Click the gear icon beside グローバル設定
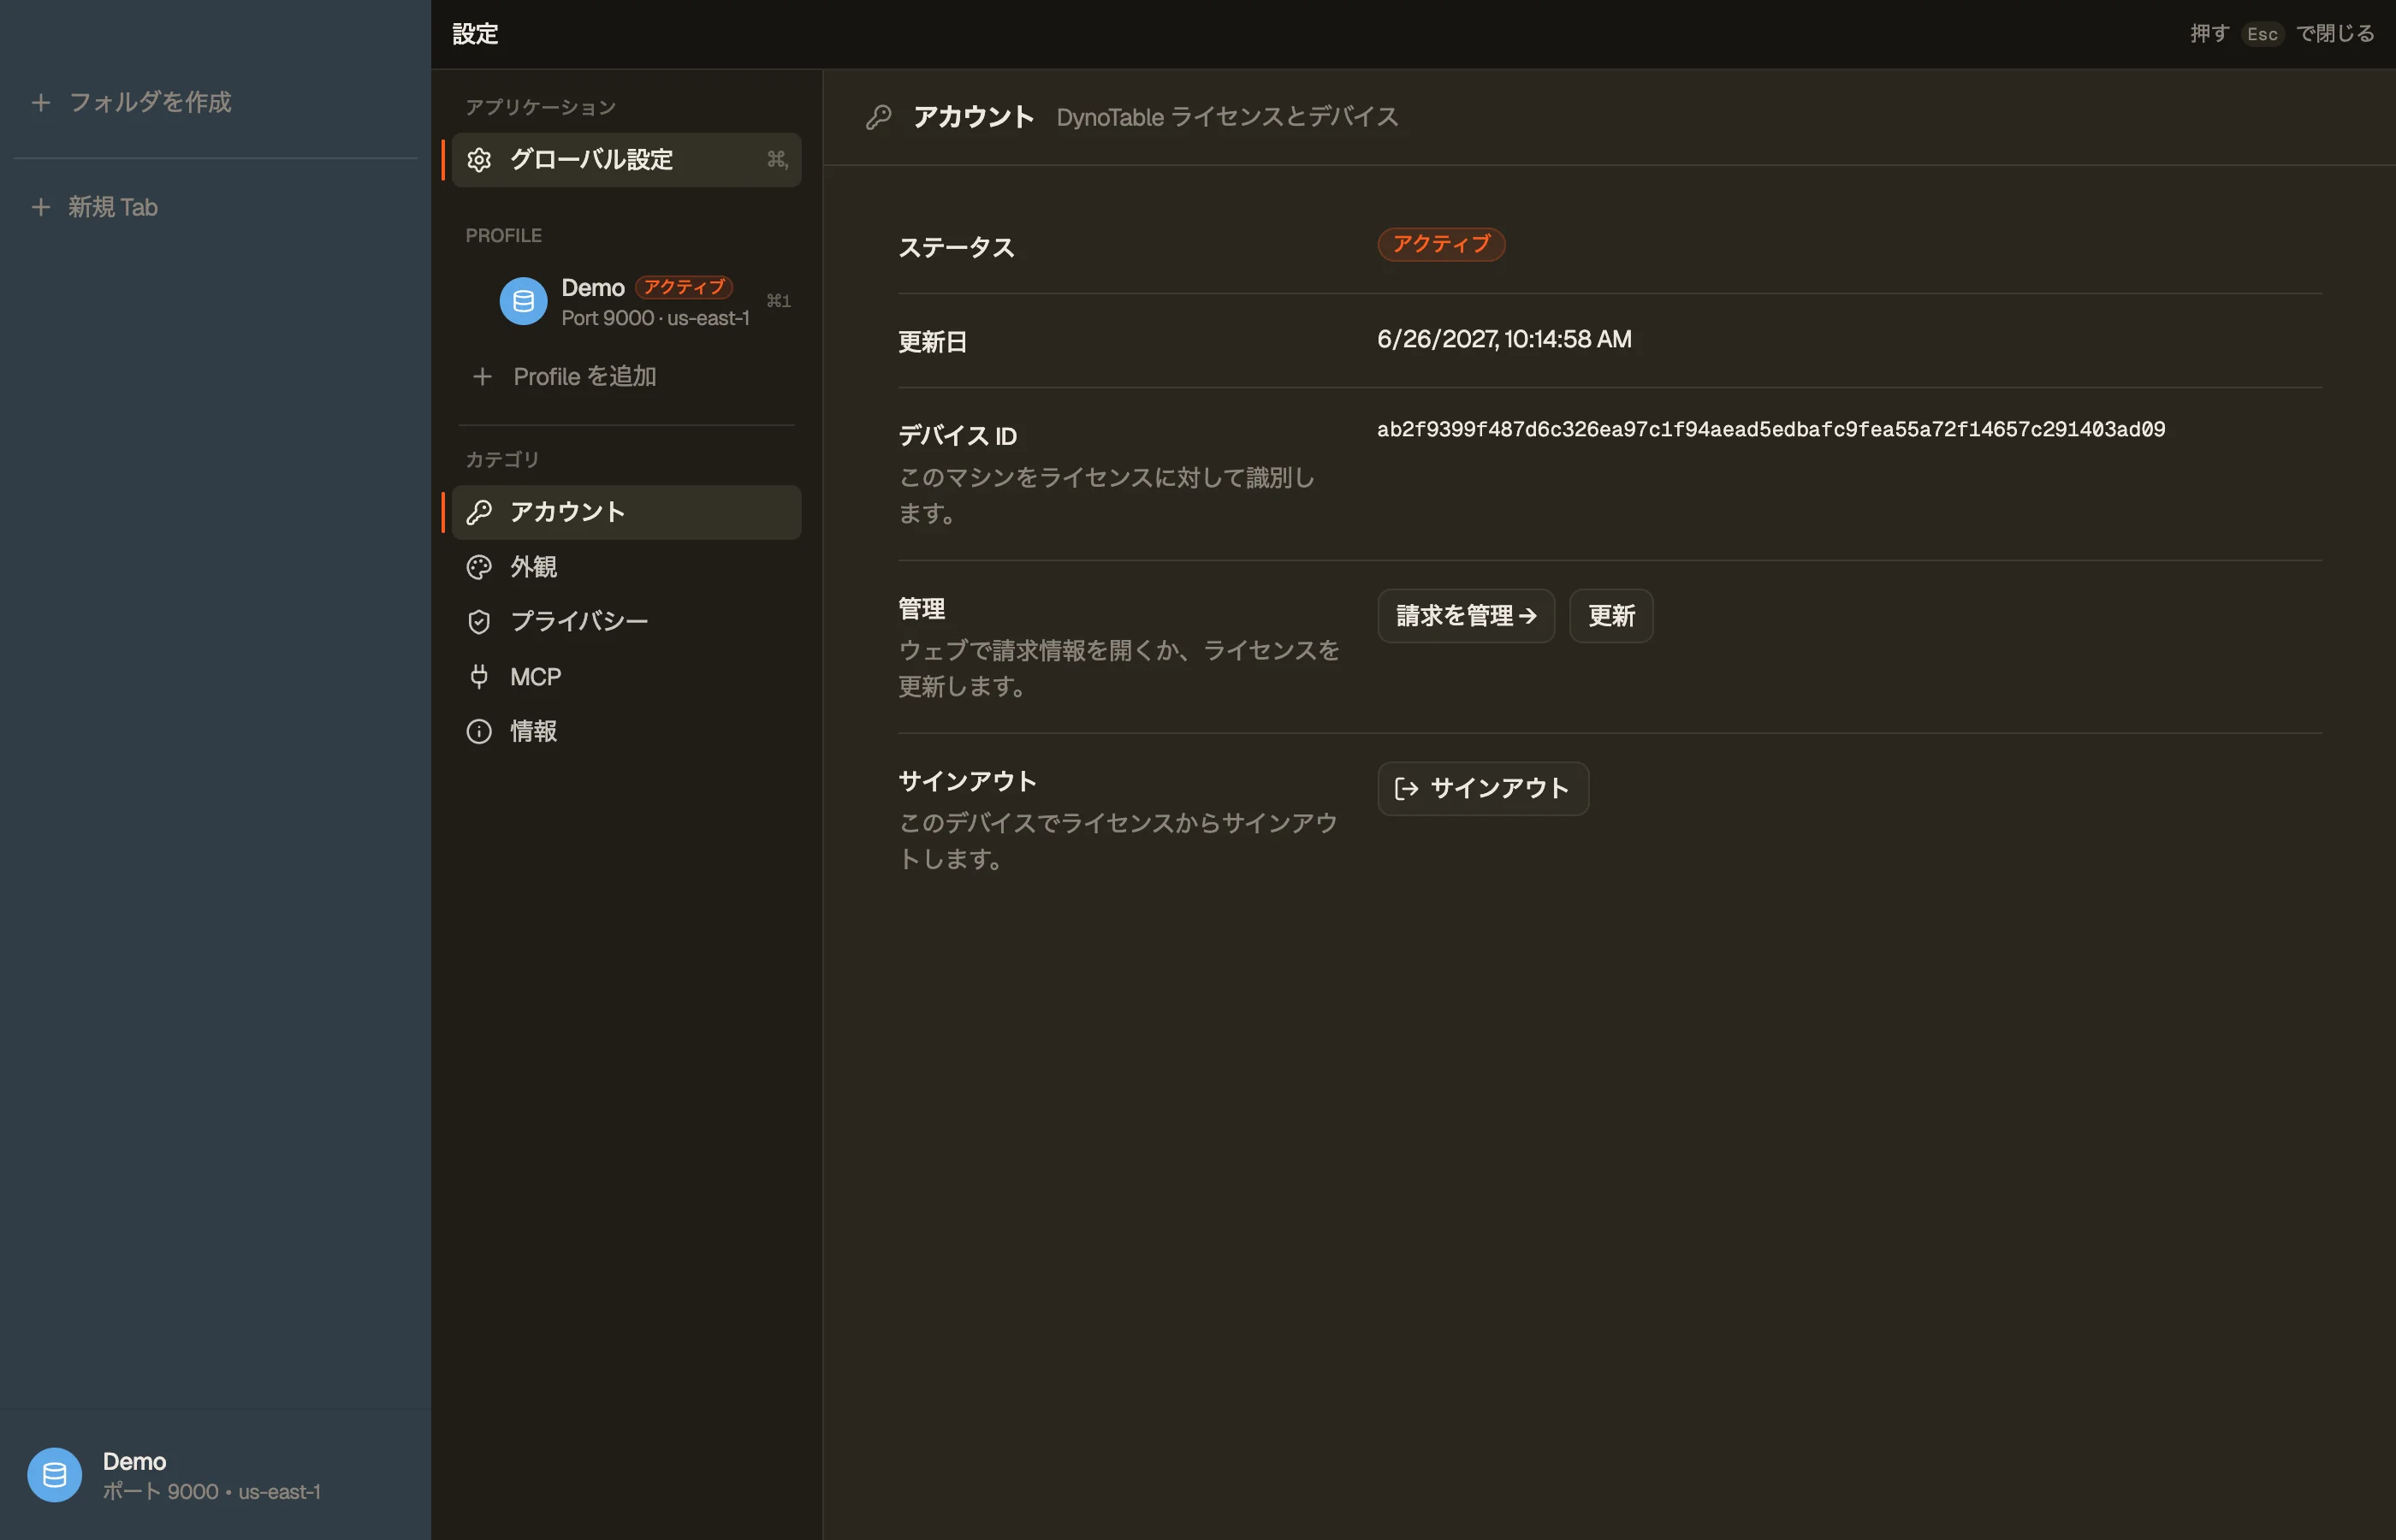The width and height of the screenshot is (2396, 1540). coord(479,160)
